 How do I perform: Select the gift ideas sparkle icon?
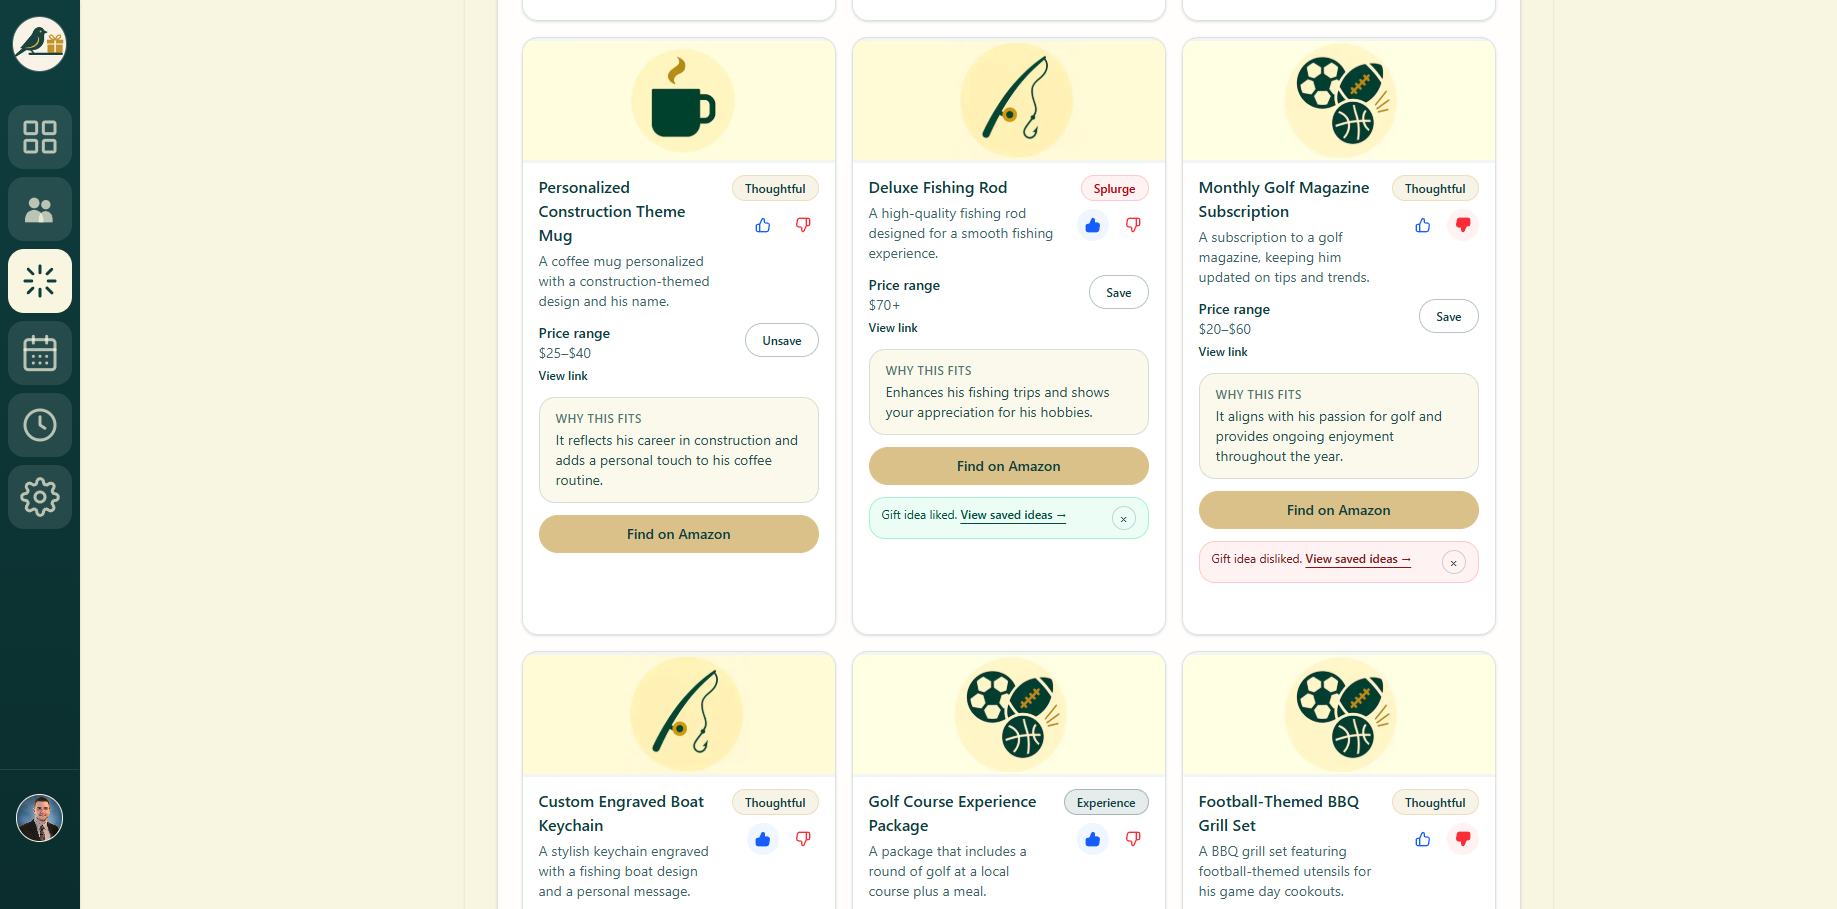click(40, 281)
